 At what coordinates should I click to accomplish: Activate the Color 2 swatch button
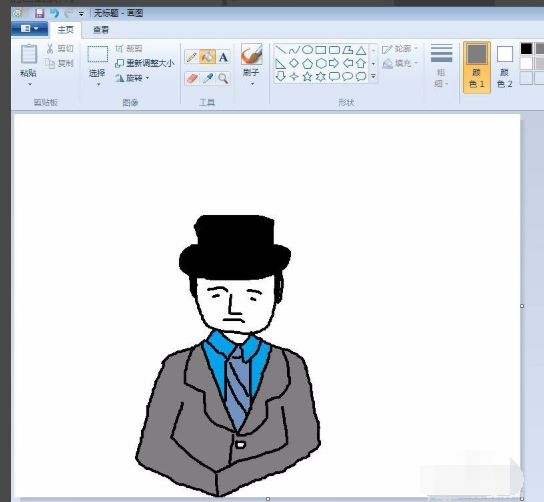point(504,67)
